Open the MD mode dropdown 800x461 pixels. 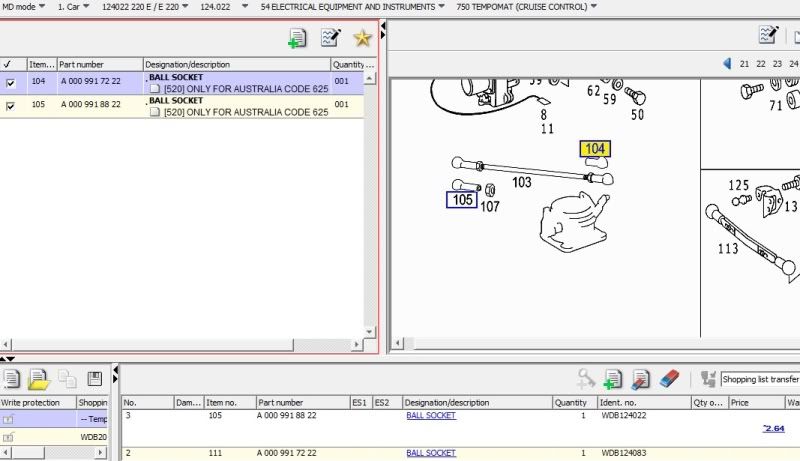(23, 7)
